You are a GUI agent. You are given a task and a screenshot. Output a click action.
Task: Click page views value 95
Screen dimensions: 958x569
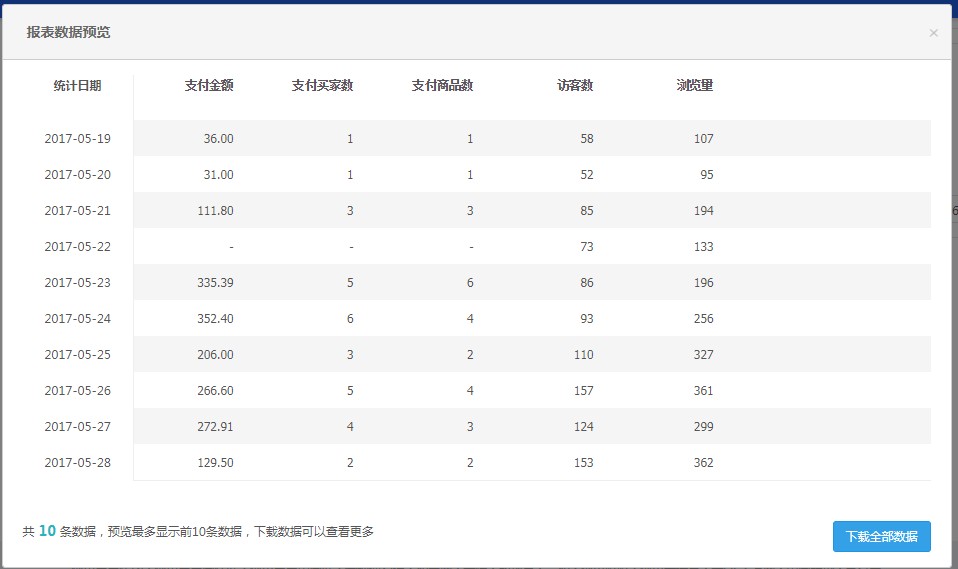click(706, 175)
